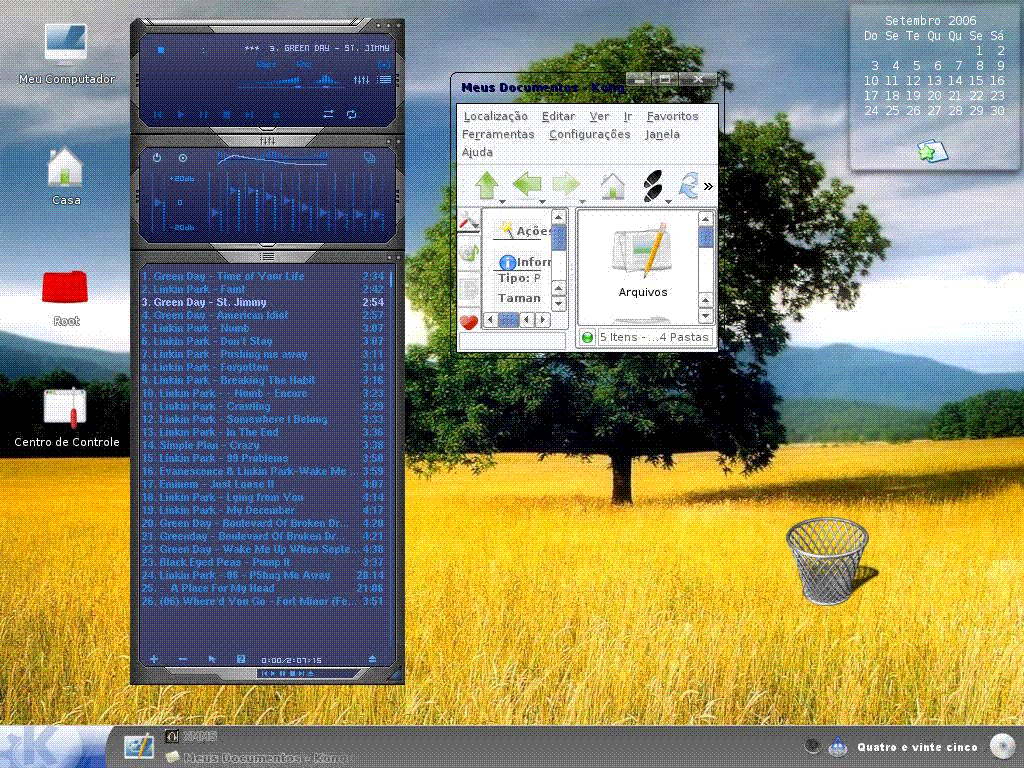Open the red heart favorites sidebar tab
This screenshot has width=1024, height=768.
coord(468,322)
